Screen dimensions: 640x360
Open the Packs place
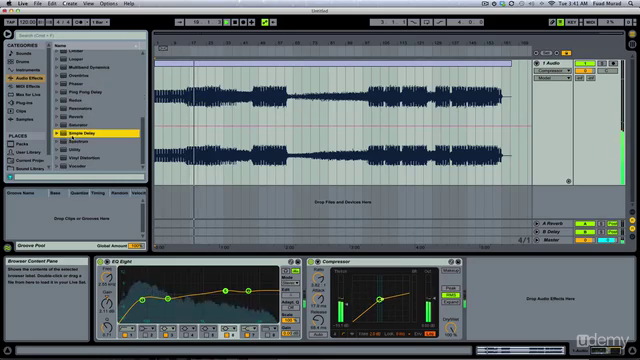point(22,144)
